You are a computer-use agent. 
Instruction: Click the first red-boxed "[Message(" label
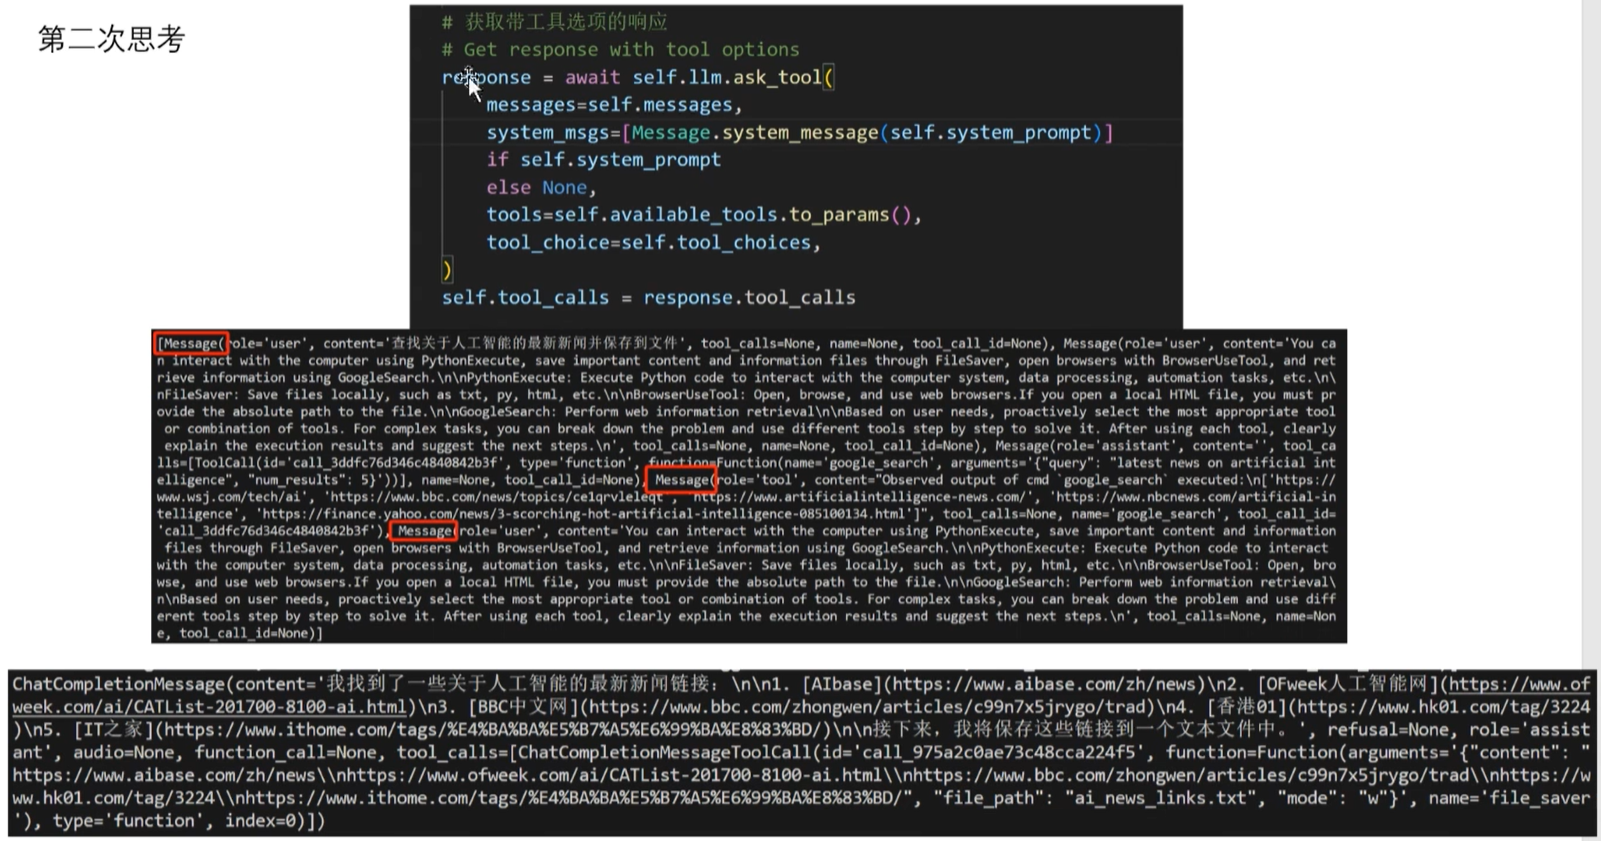191,344
